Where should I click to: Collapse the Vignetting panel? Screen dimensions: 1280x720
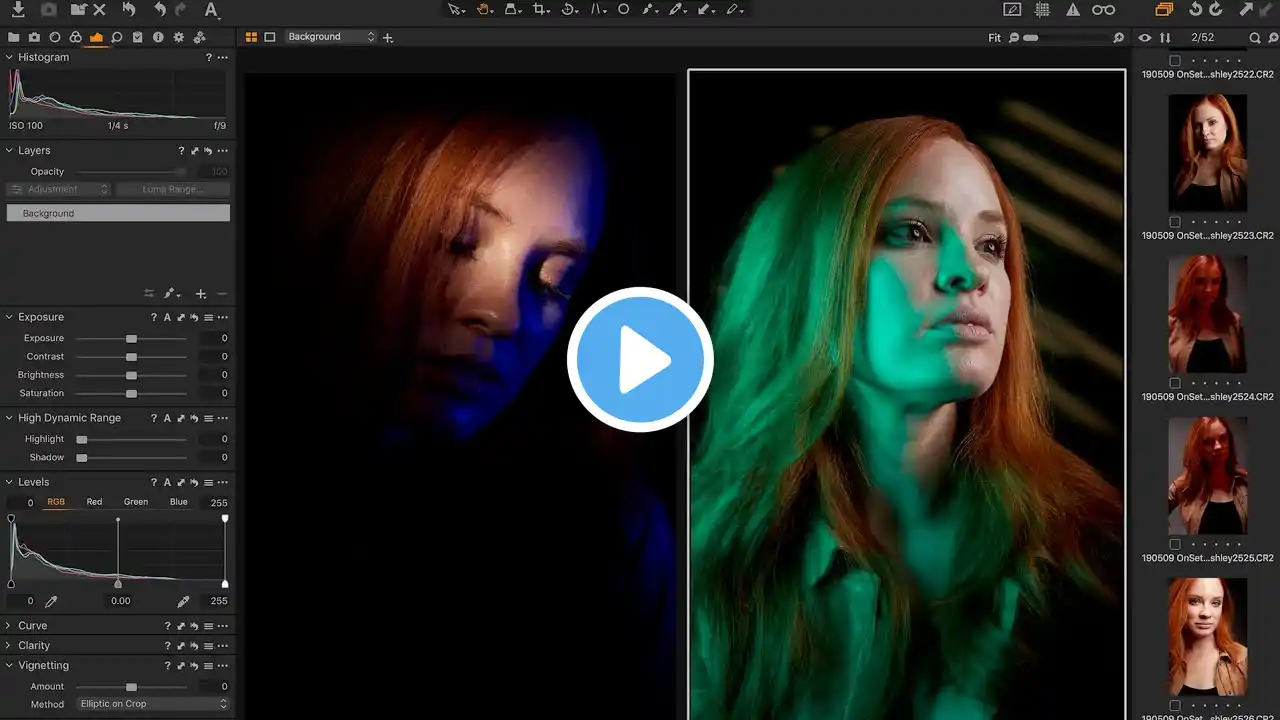10,665
